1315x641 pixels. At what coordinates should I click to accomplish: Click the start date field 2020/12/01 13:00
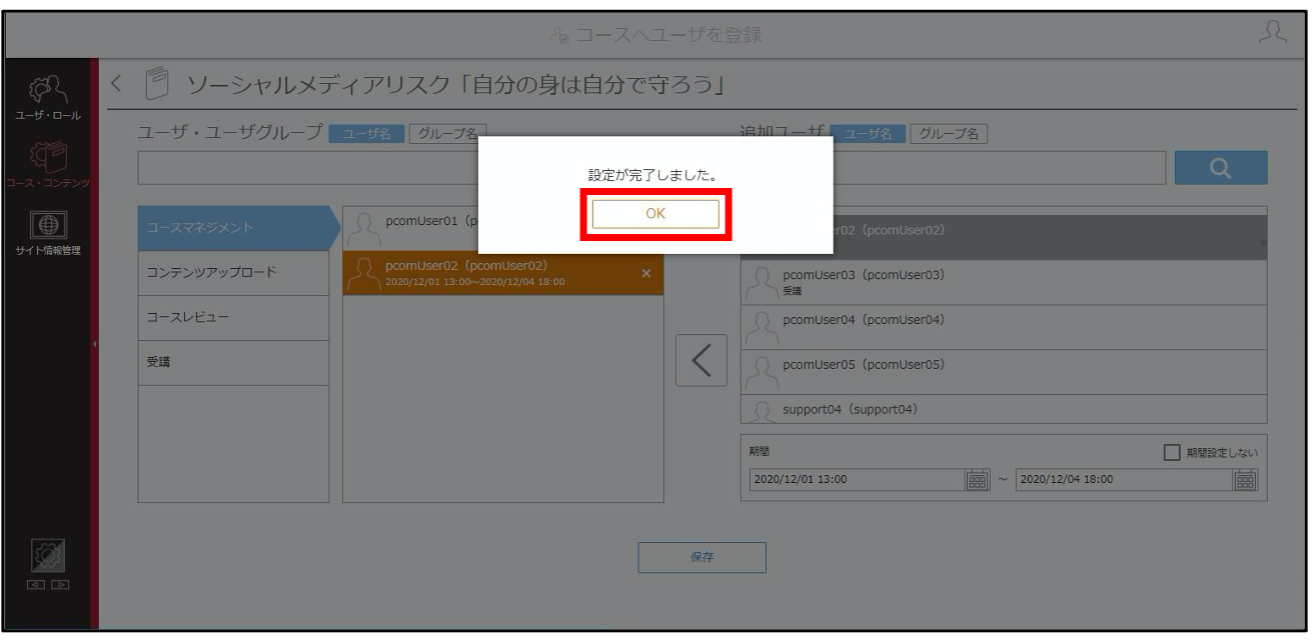[x=857, y=479]
